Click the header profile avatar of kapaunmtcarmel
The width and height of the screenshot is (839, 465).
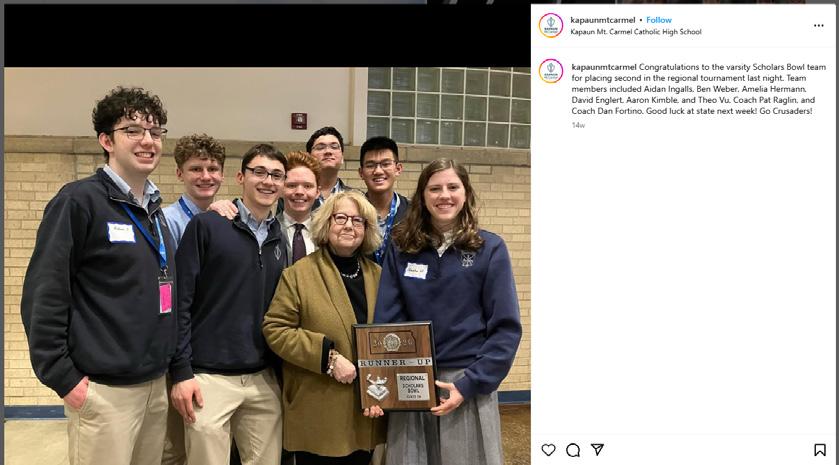tap(551, 25)
